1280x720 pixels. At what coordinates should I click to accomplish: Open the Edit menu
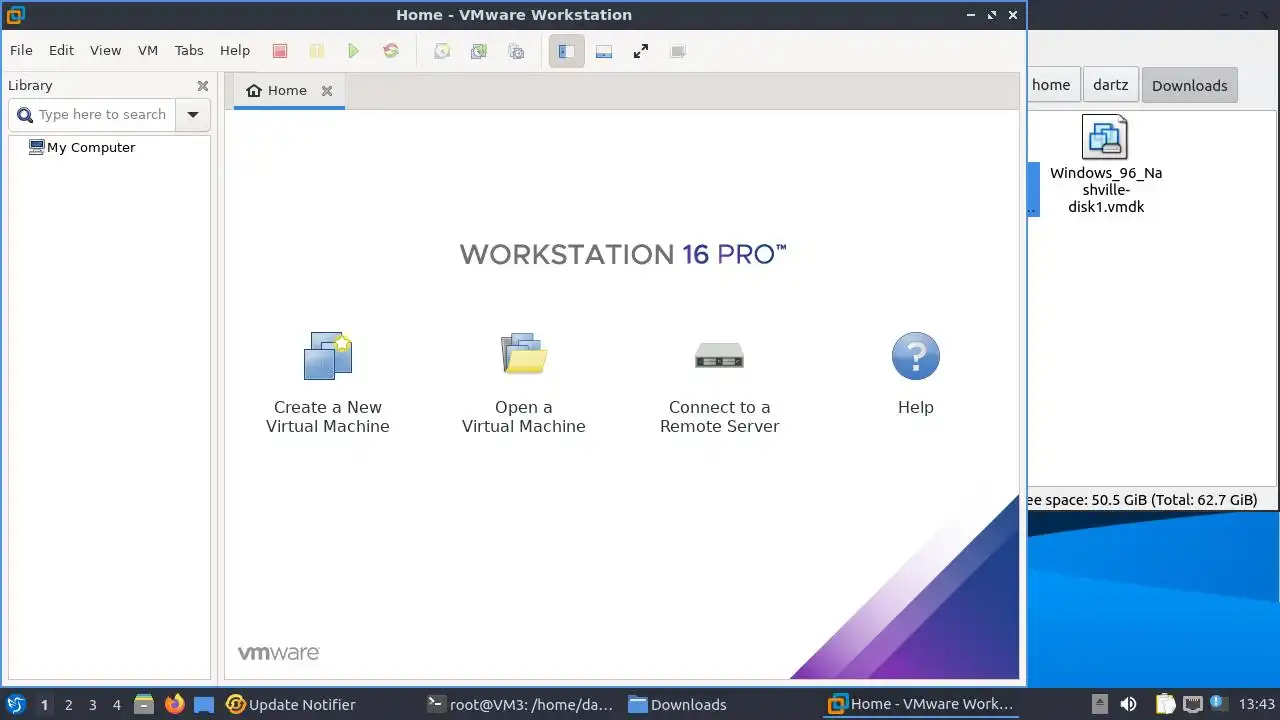tap(61, 50)
